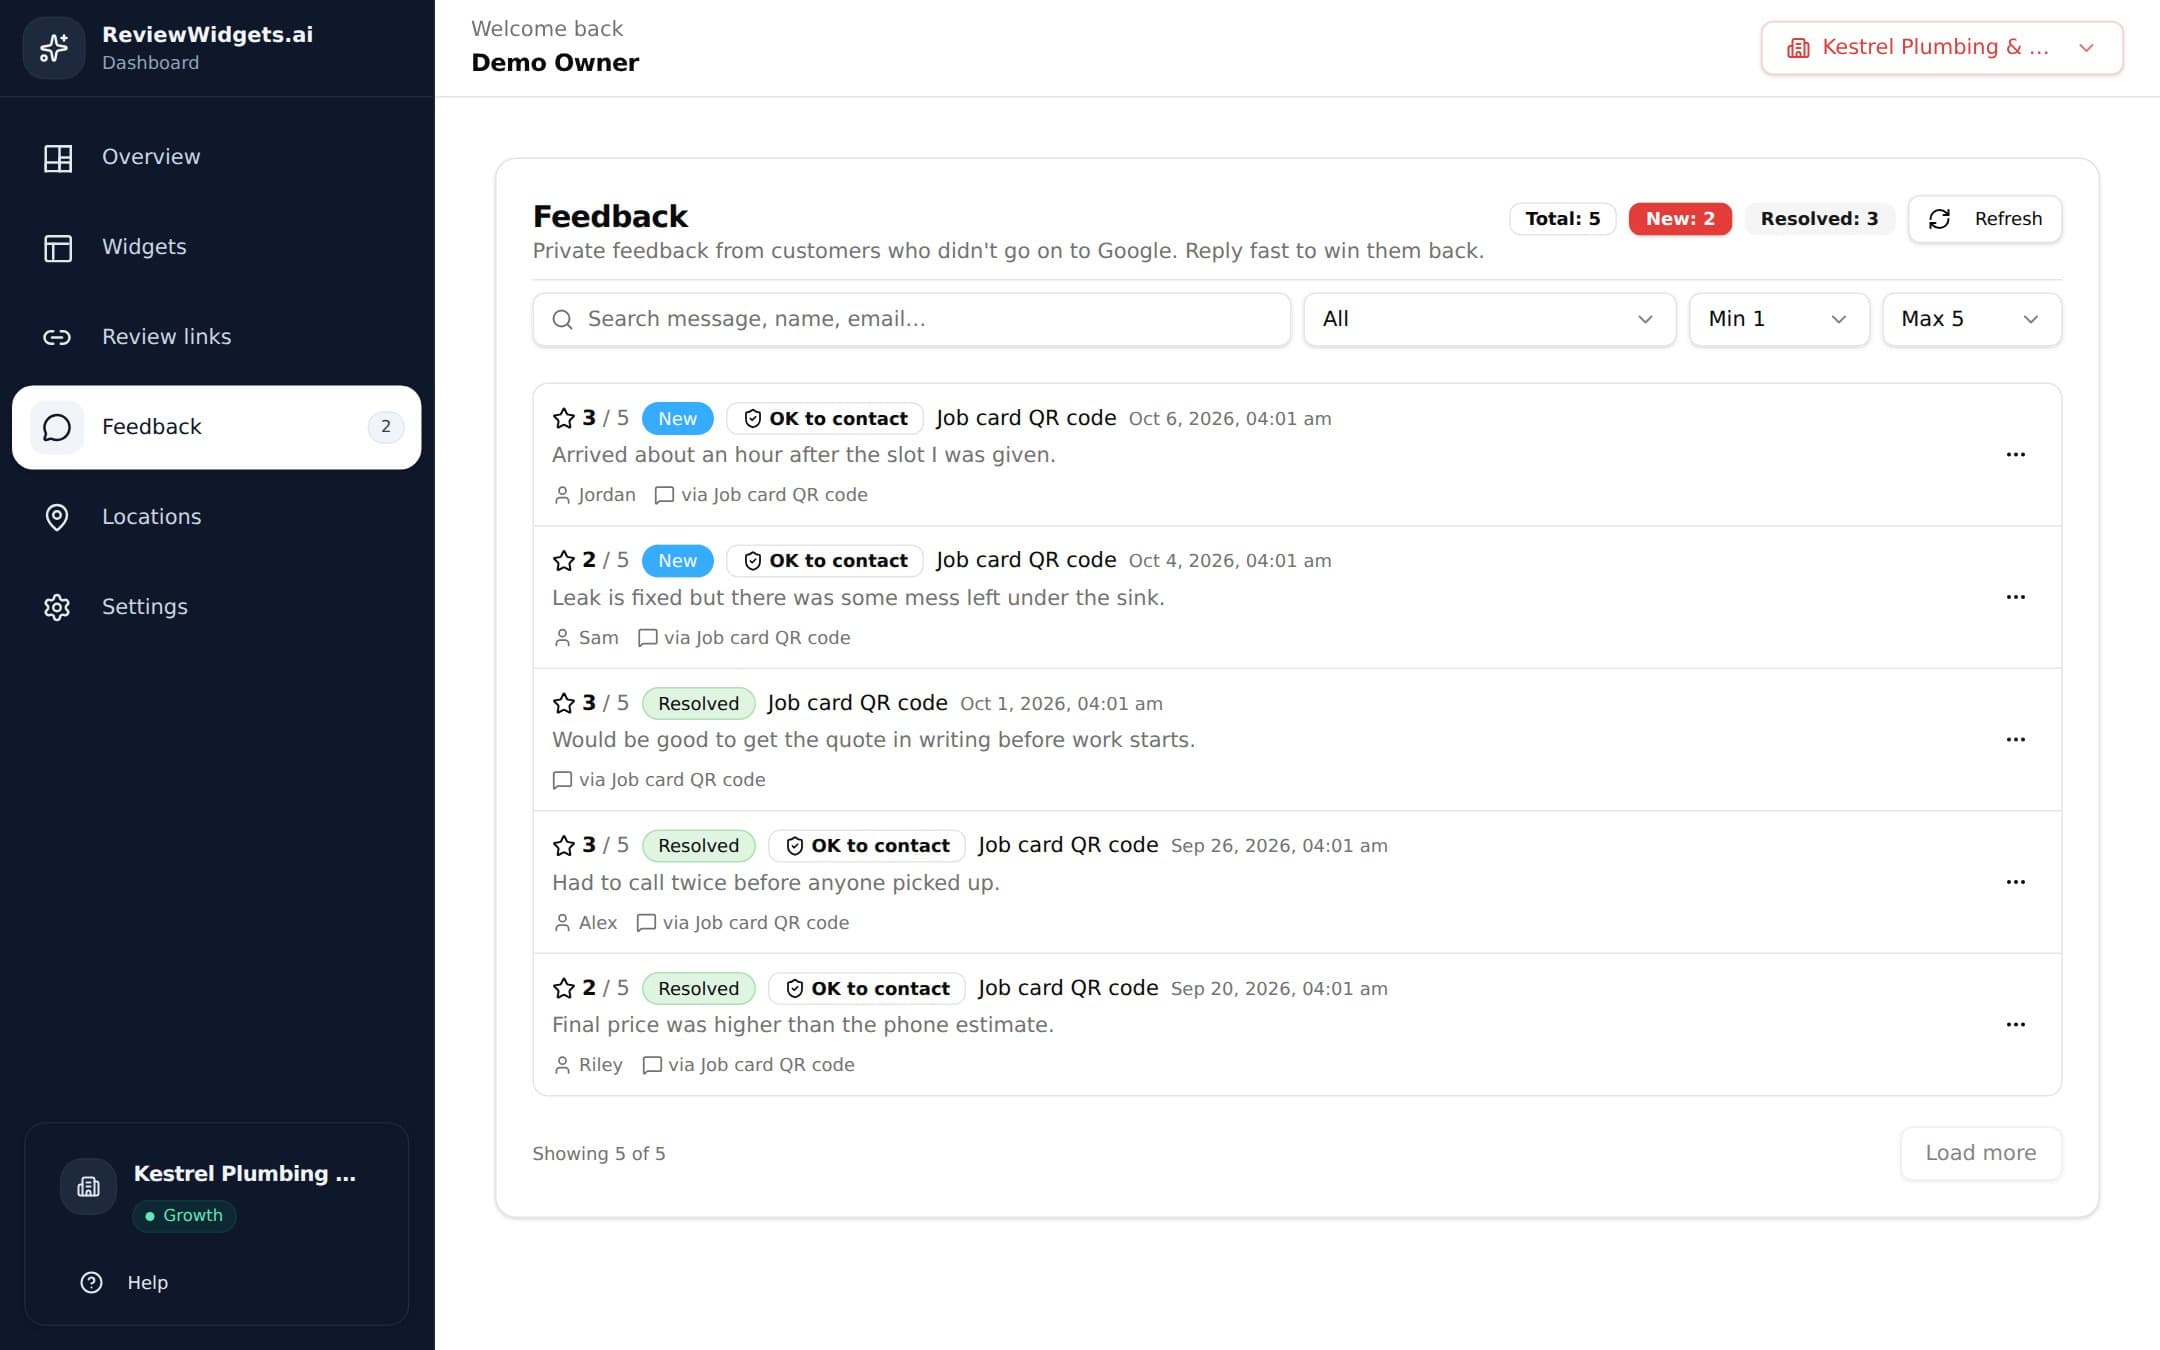Go to the Overview page

tap(151, 157)
